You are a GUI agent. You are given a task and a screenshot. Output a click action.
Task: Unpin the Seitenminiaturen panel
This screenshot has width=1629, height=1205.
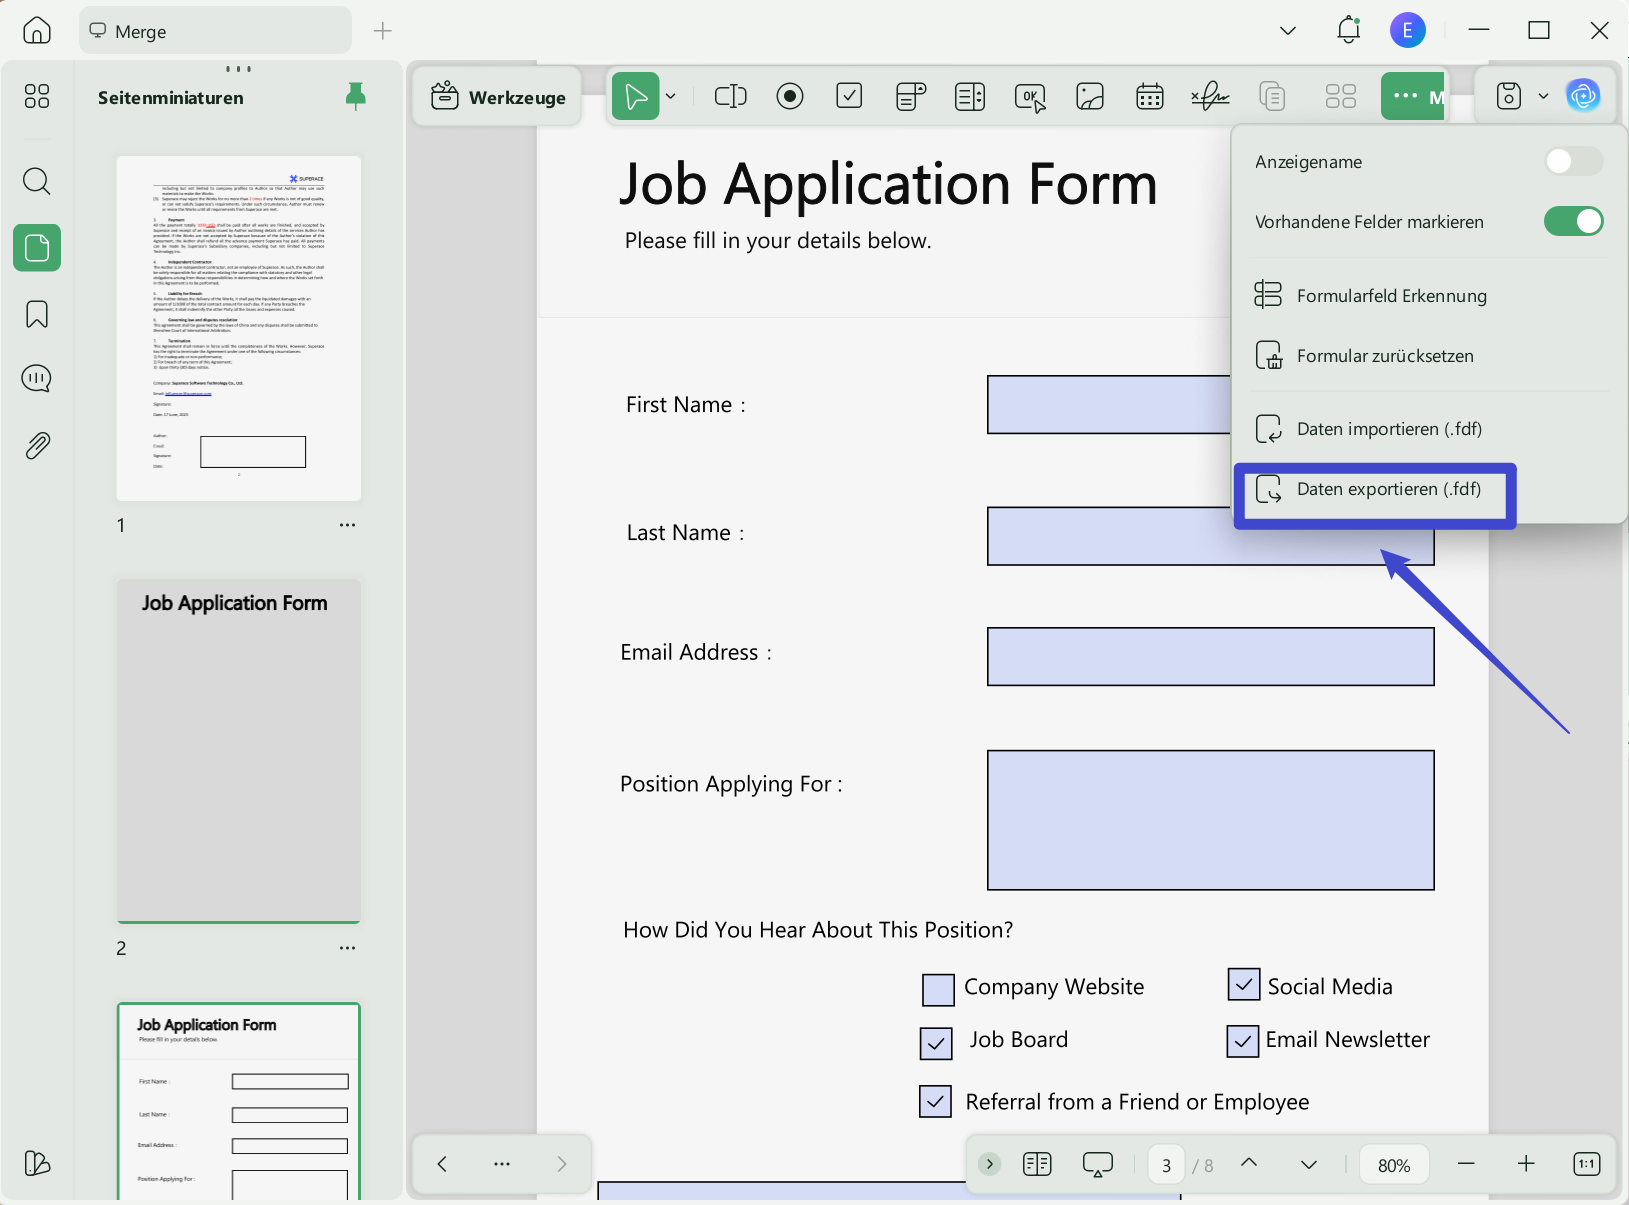355,97
